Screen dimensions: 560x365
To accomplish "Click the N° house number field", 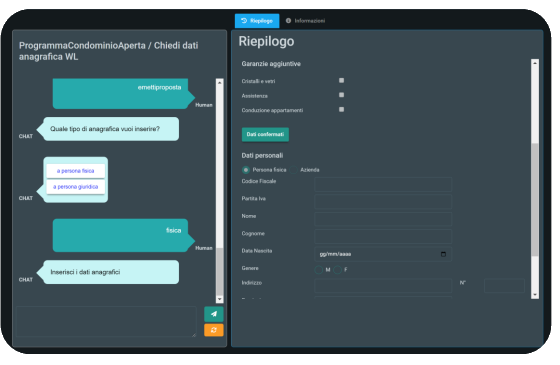I will click(x=504, y=285).
